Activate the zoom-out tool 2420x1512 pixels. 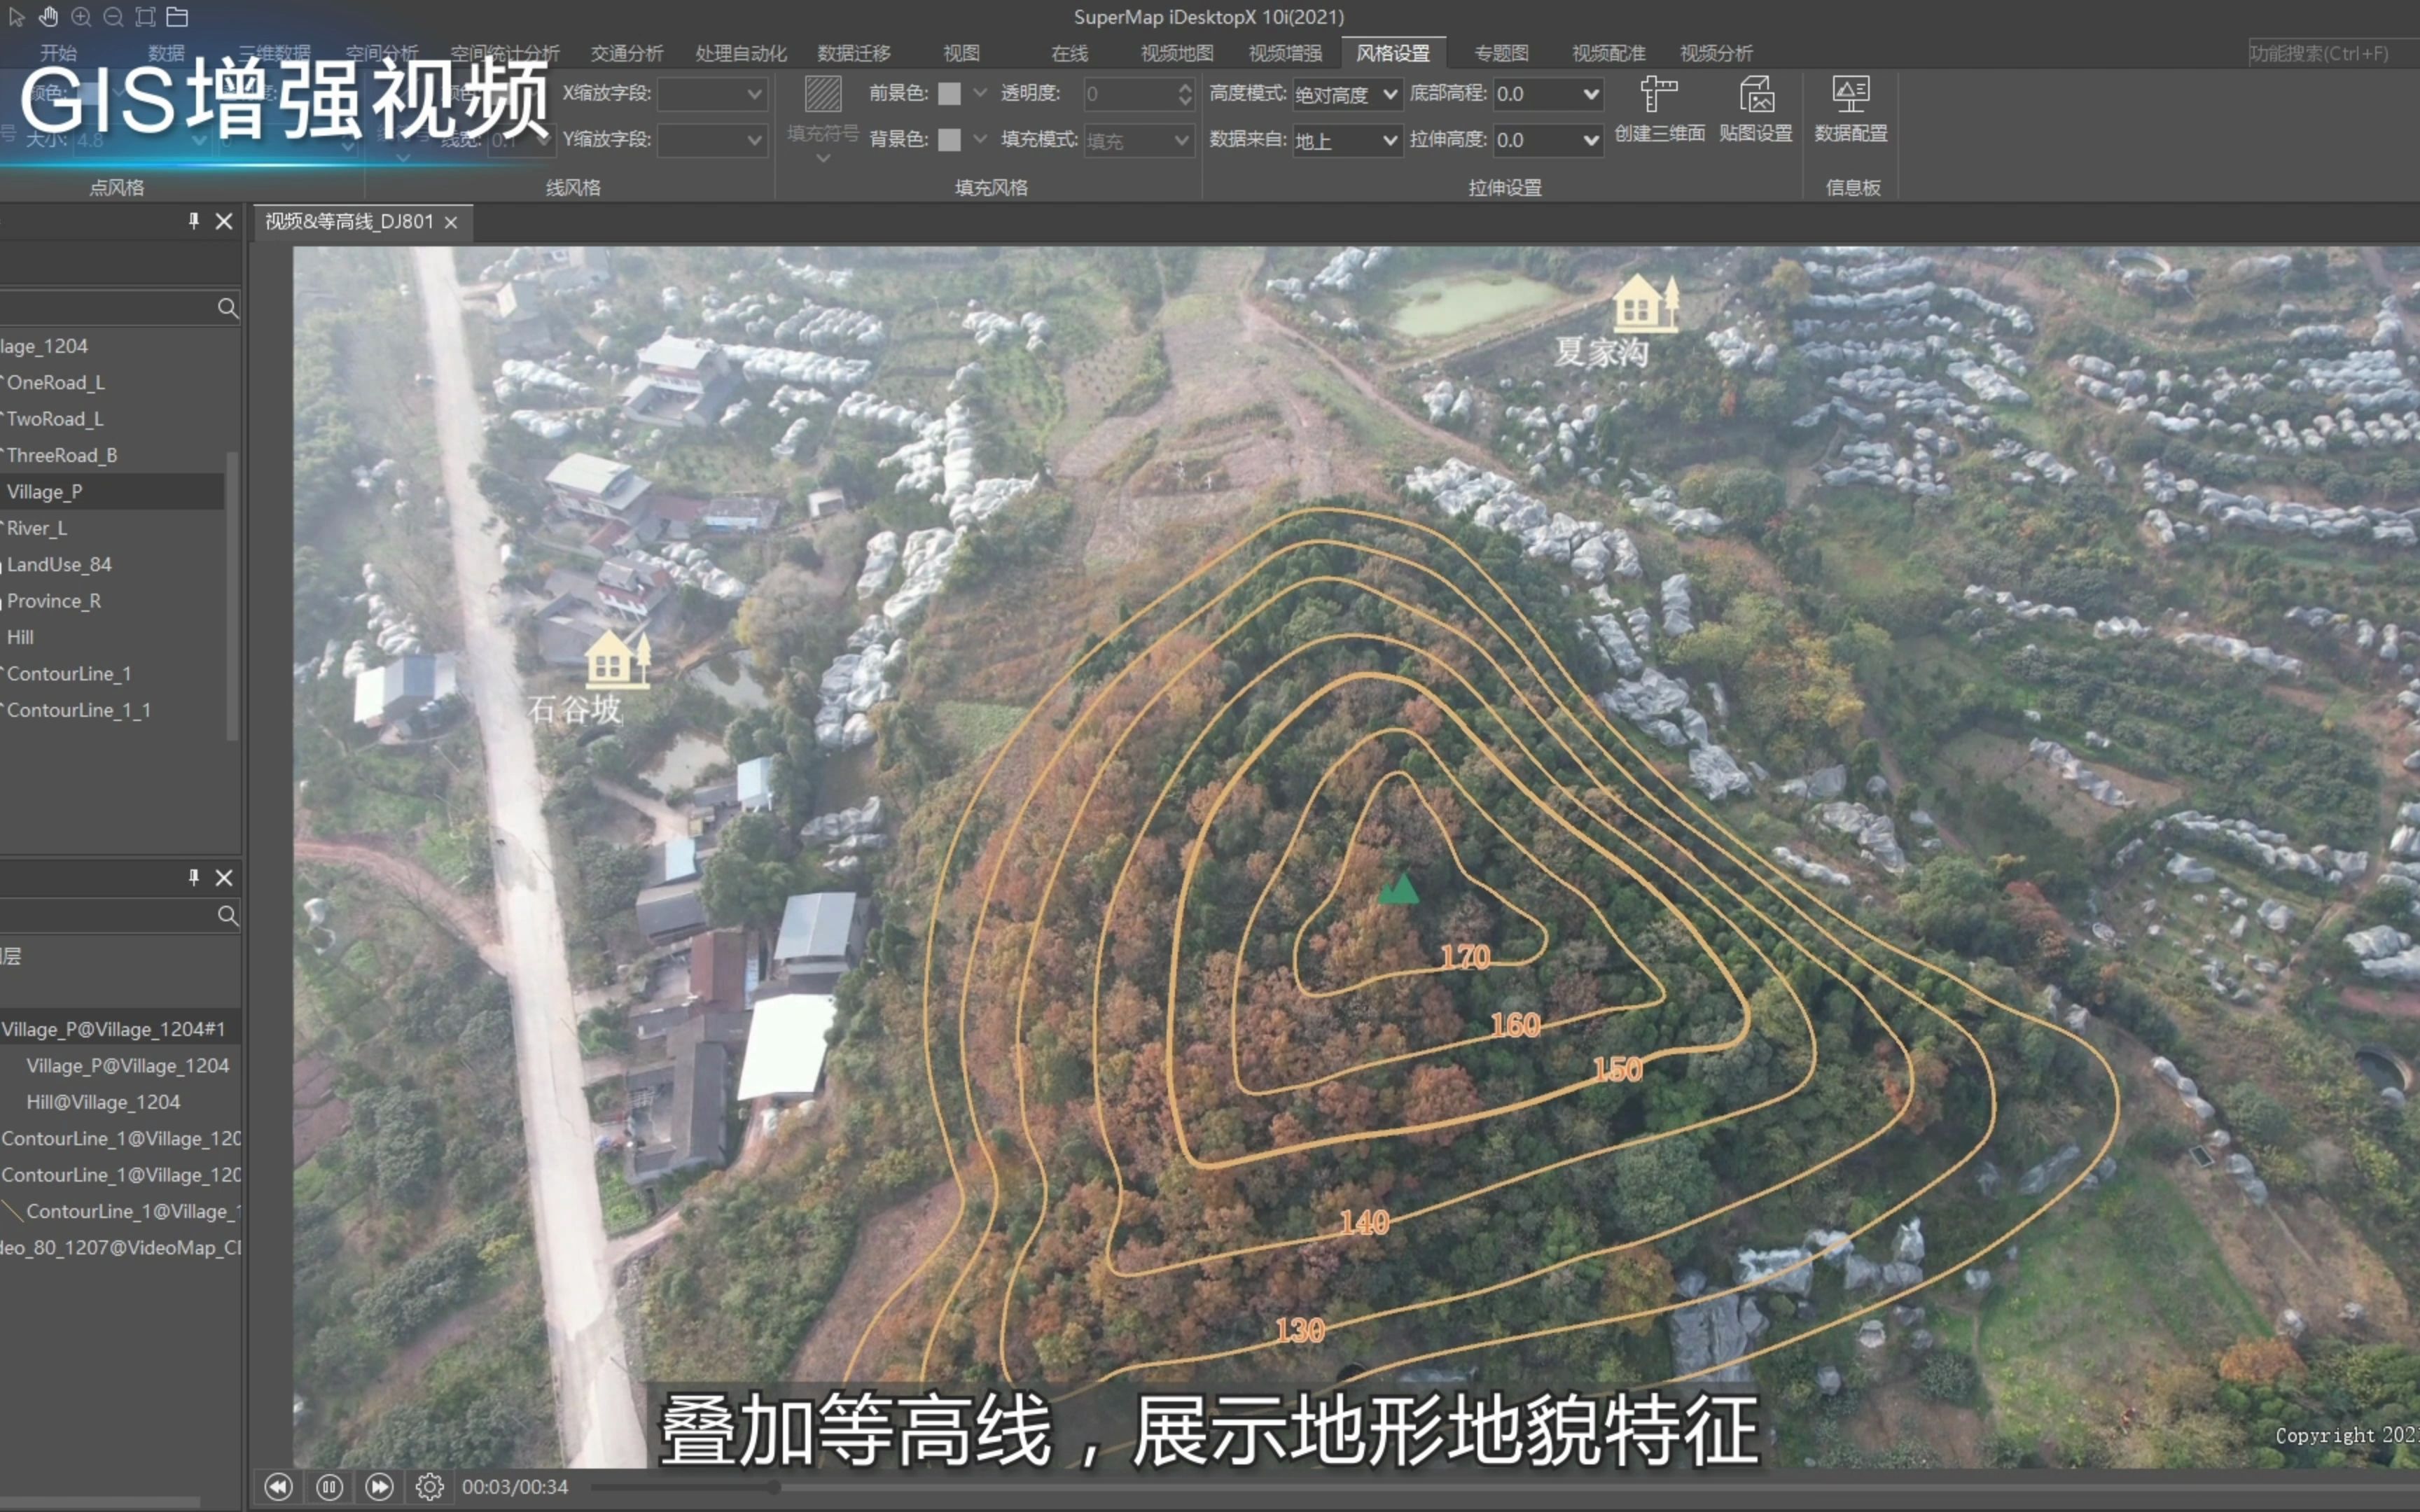[113, 16]
